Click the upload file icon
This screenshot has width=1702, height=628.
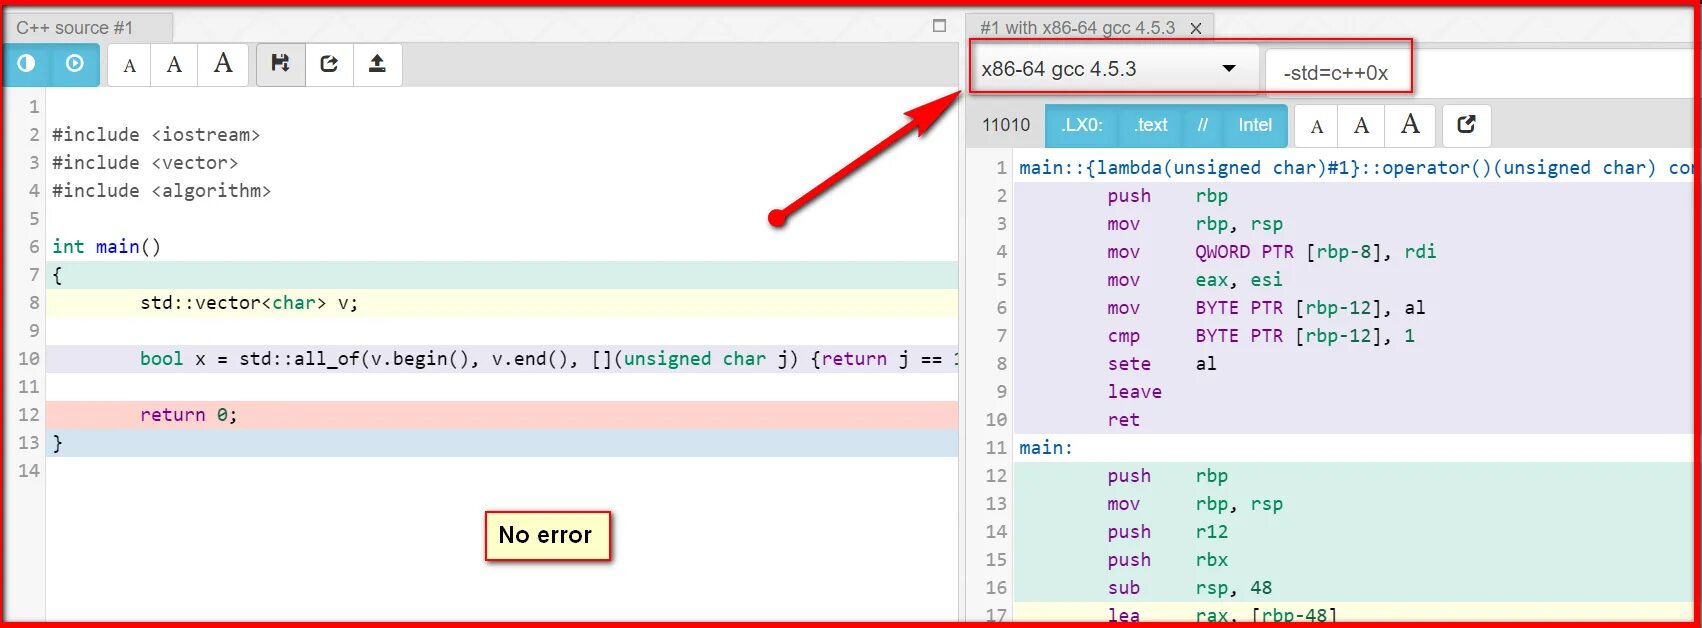377,65
